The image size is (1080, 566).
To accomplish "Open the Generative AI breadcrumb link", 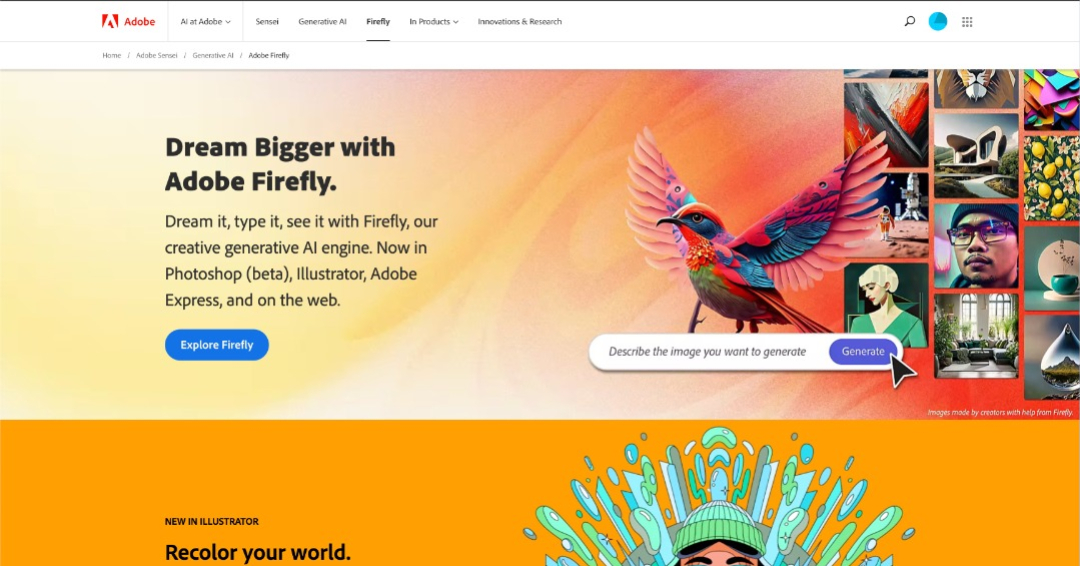I will [213, 55].
